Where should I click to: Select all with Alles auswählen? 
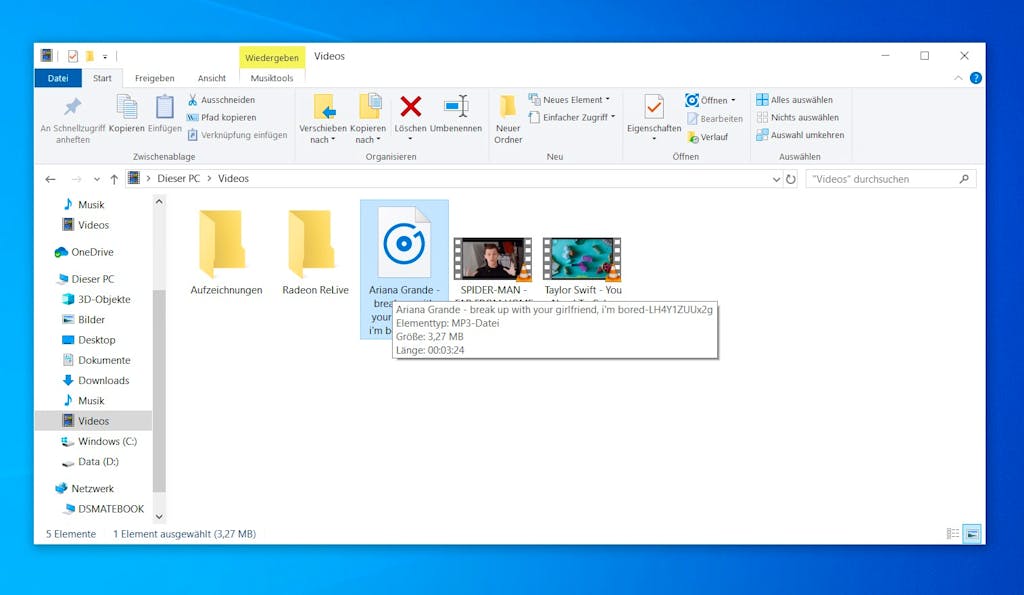tap(794, 100)
